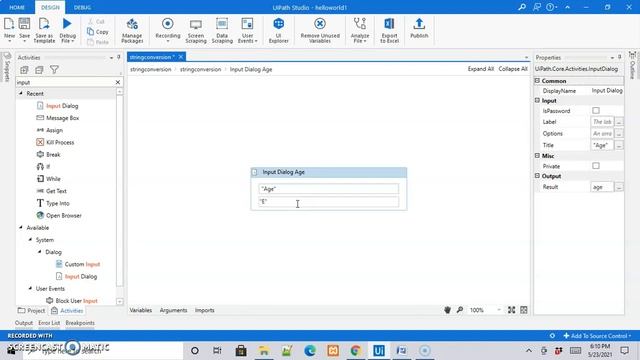Screen dimensions: 640x360
Task: Click Fit to Screen icon
Action: [511, 310]
